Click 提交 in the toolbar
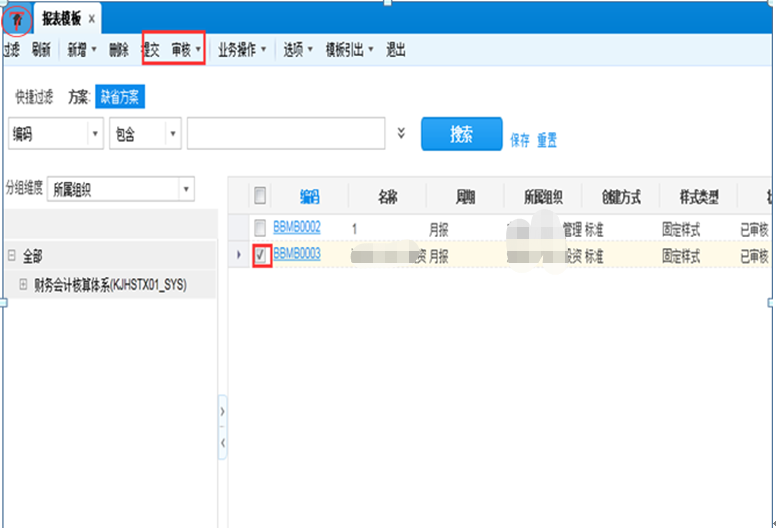This screenshot has width=776, height=531. click(150, 49)
